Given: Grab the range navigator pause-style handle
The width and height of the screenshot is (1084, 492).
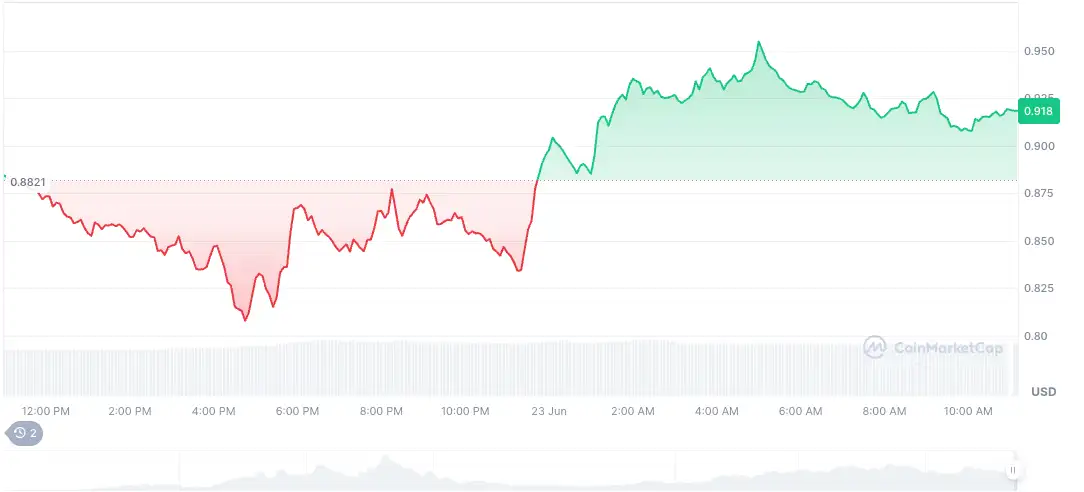Looking at the screenshot, I should (1013, 470).
